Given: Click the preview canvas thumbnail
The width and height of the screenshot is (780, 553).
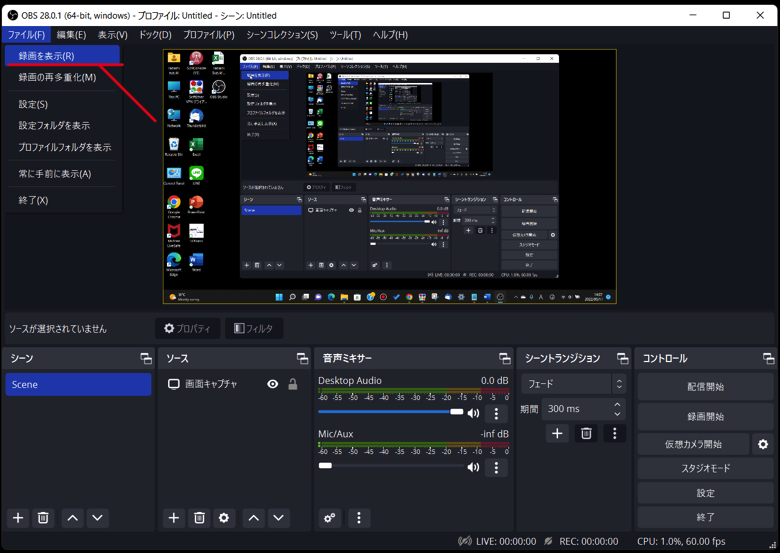Looking at the screenshot, I should [390, 176].
